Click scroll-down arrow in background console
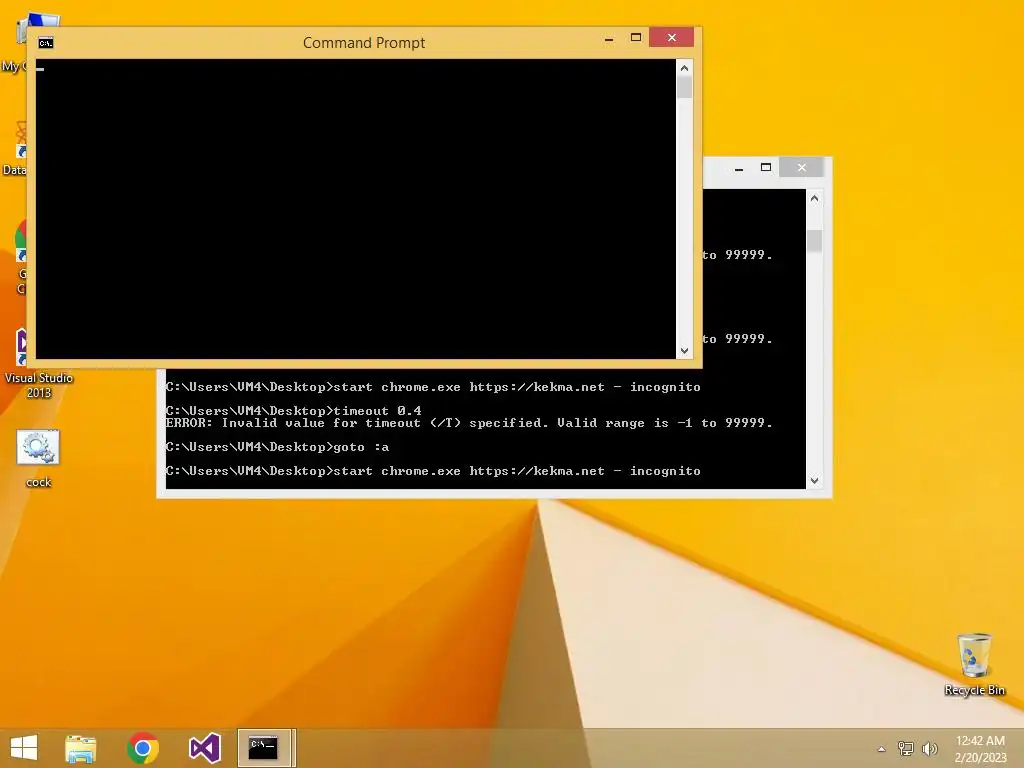 point(814,481)
